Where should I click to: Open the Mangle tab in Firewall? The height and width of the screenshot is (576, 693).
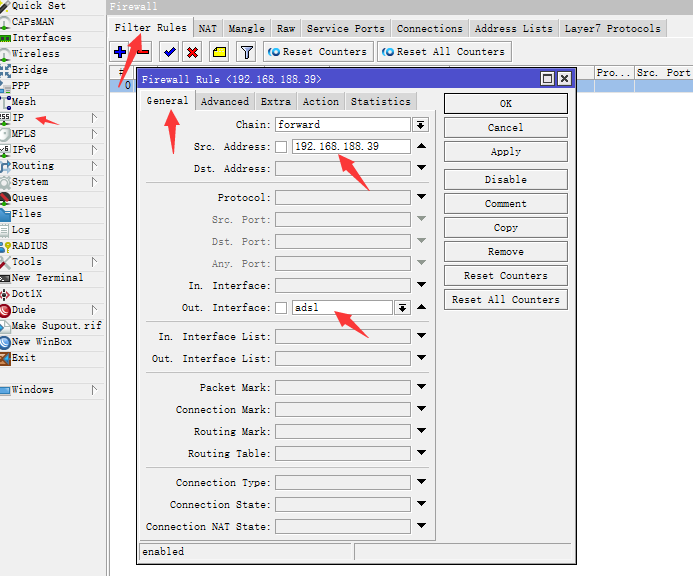point(247,29)
